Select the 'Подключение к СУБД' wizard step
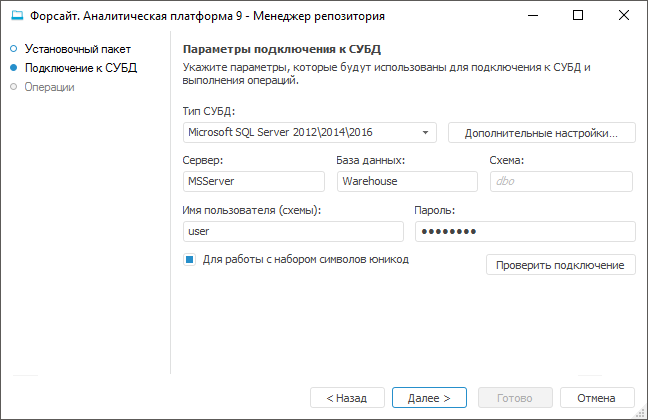Viewport: 648px width, 420px height. (81, 68)
